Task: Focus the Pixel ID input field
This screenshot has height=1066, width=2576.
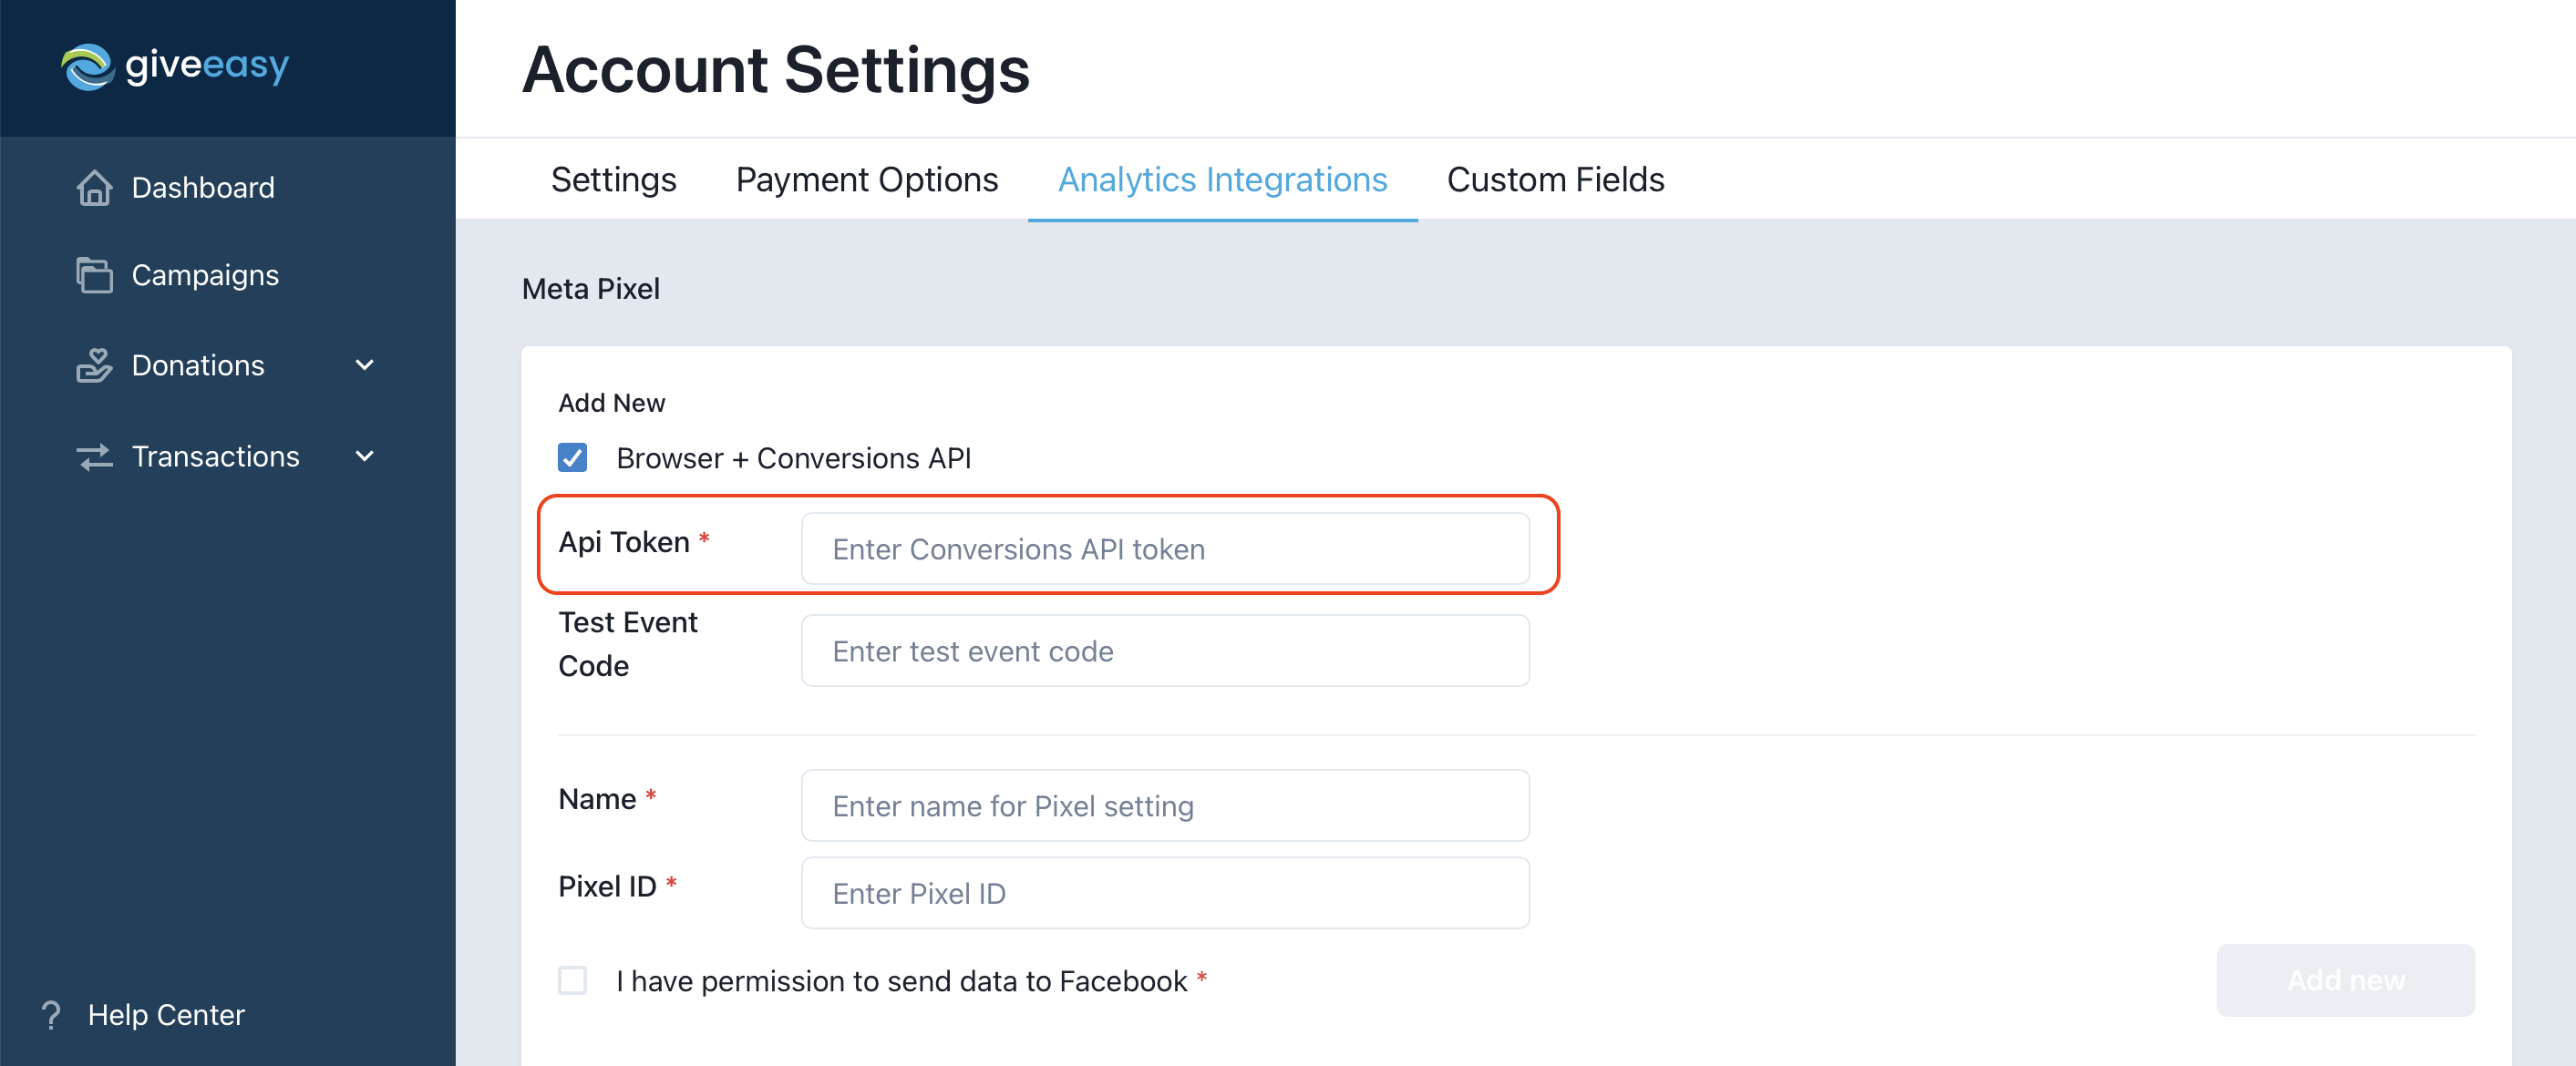Action: (x=1165, y=893)
